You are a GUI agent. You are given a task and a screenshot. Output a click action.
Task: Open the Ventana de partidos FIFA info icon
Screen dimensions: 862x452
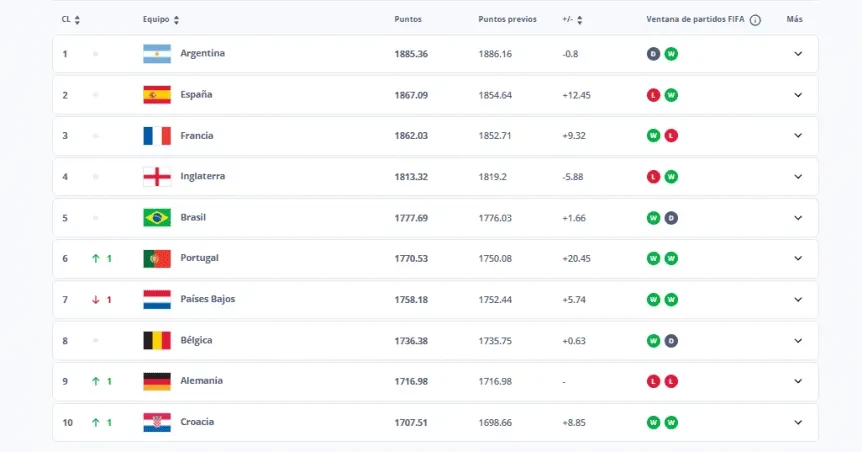pos(755,20)
